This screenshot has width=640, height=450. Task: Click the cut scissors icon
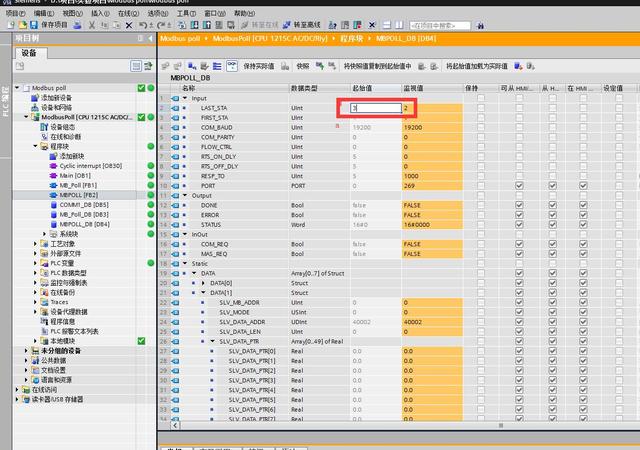coord(92,25)
